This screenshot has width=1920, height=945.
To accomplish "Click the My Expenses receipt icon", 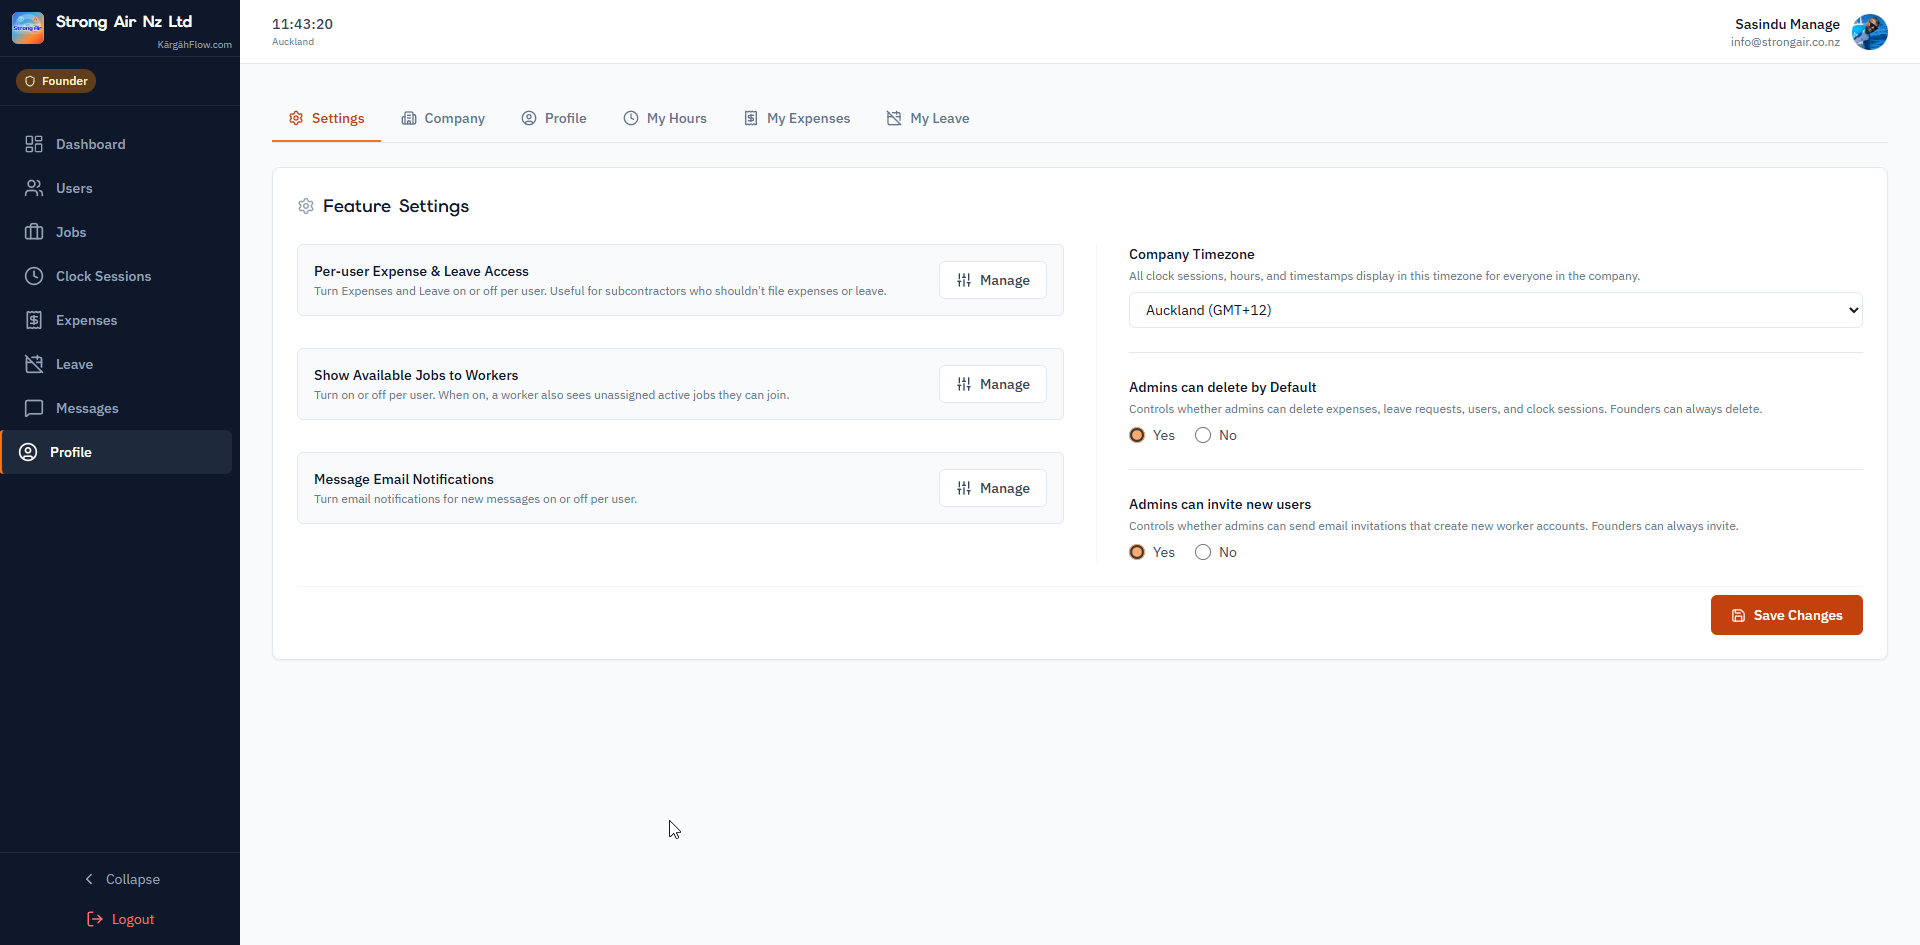I will pos(751,118).
